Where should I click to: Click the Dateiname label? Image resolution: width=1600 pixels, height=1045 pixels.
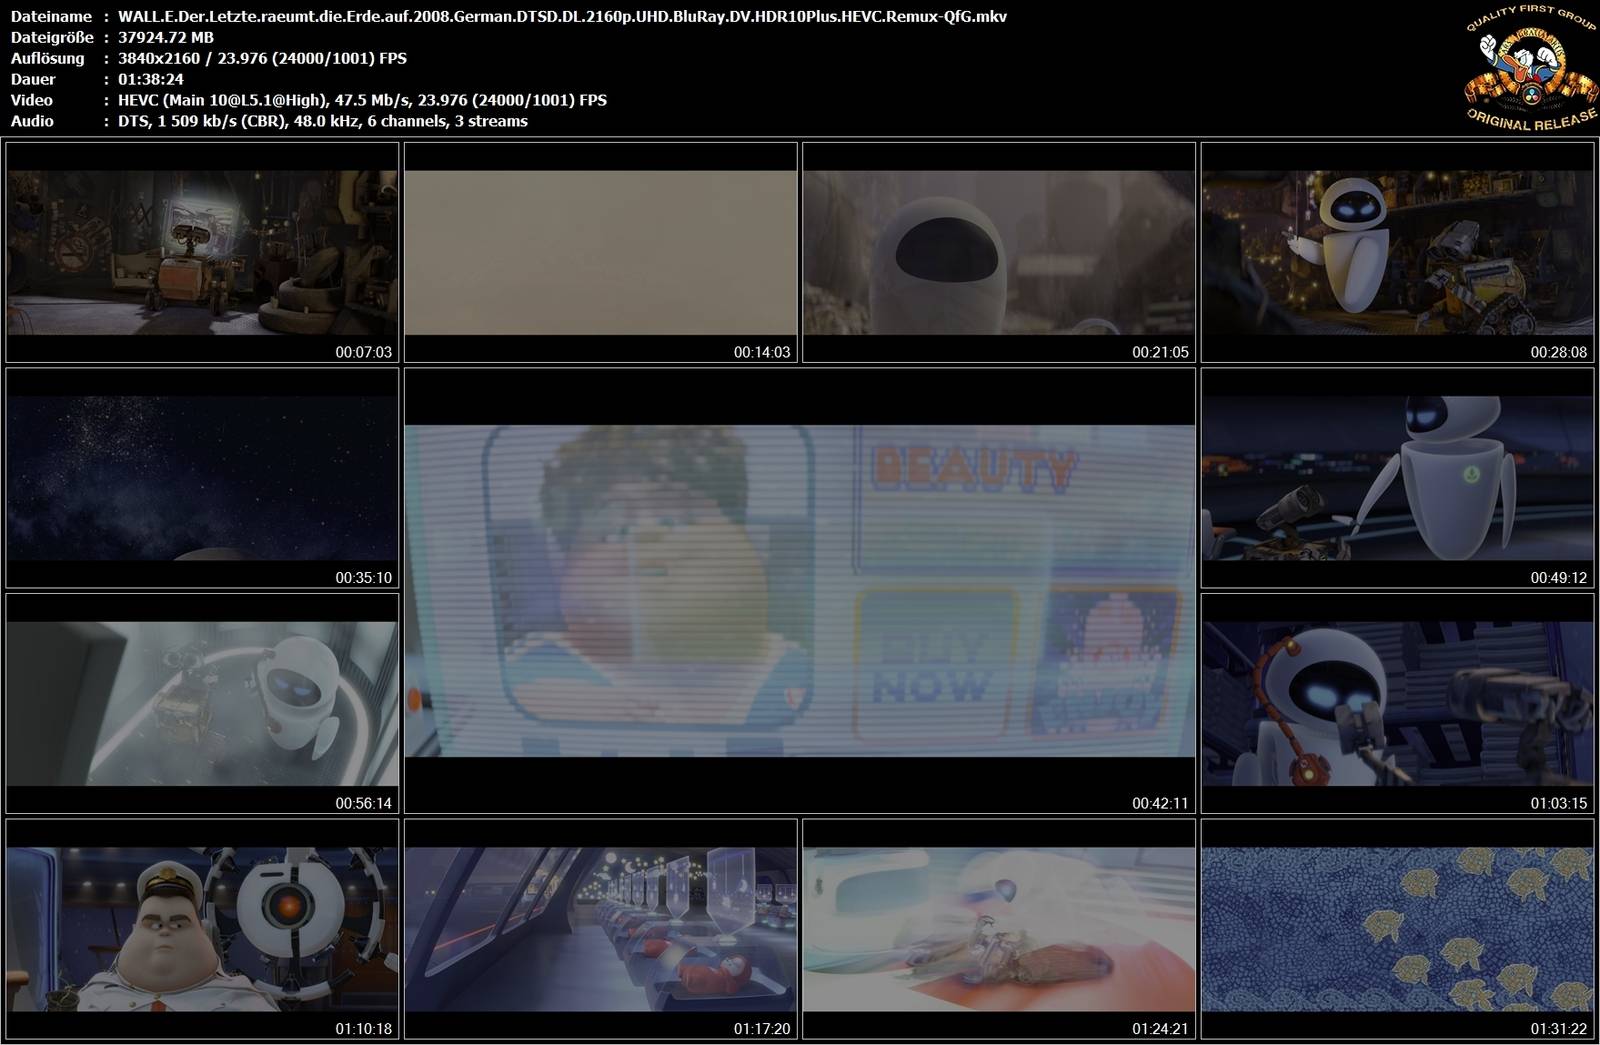point(51,16)
